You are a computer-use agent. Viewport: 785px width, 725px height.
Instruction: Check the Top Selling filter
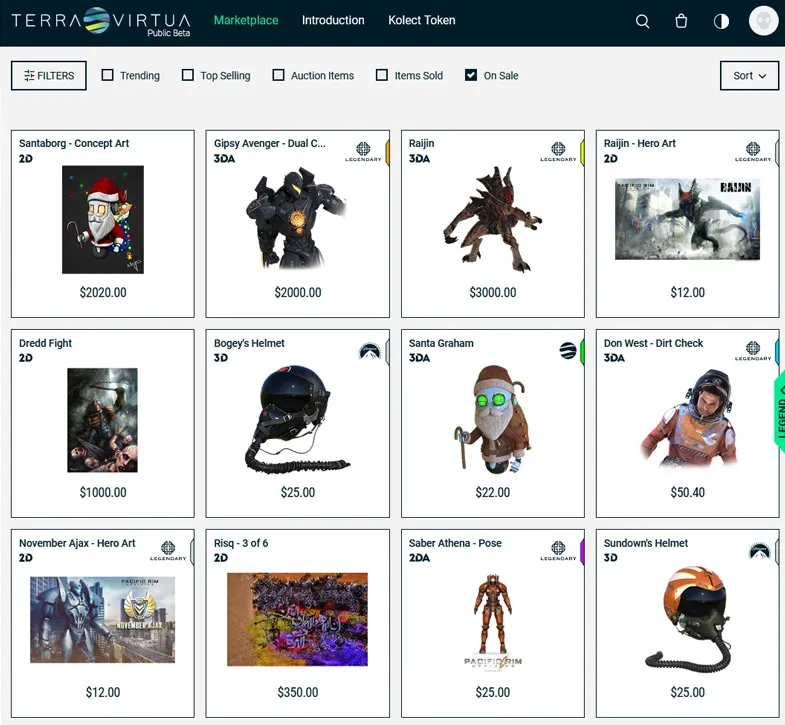pos(188,75)
